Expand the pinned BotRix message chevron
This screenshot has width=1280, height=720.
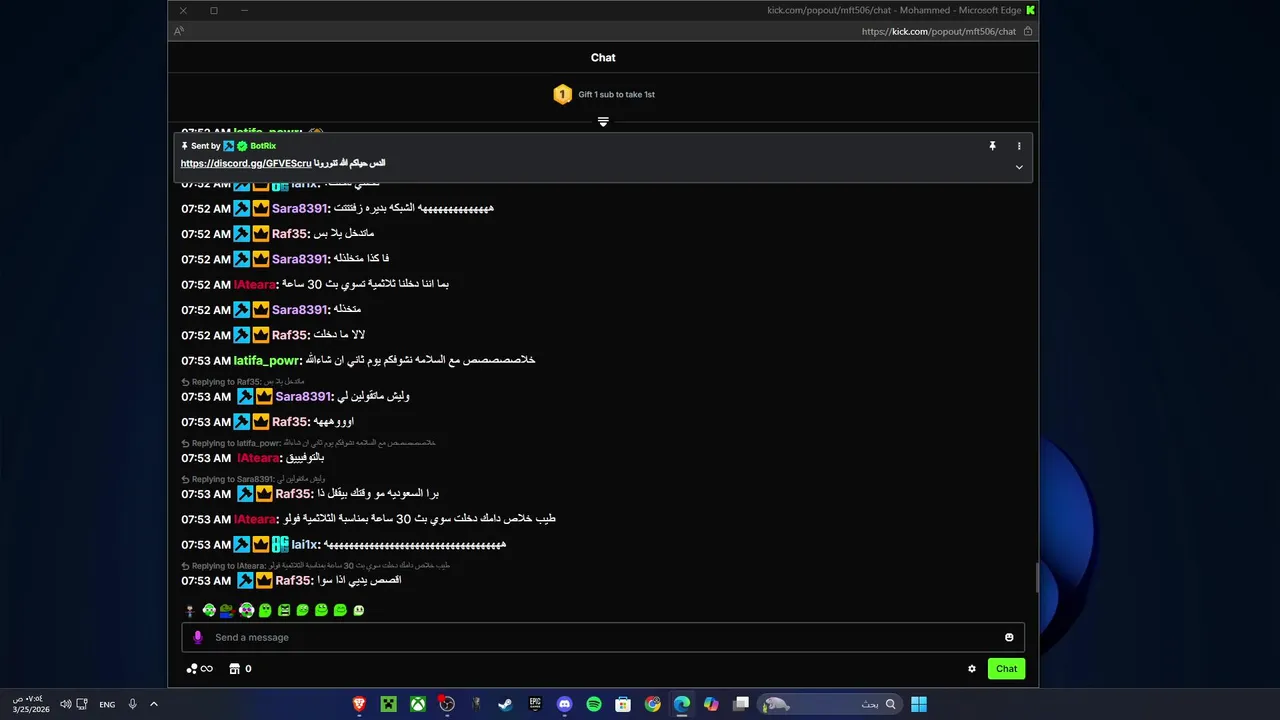click(x=1019, y=167)
